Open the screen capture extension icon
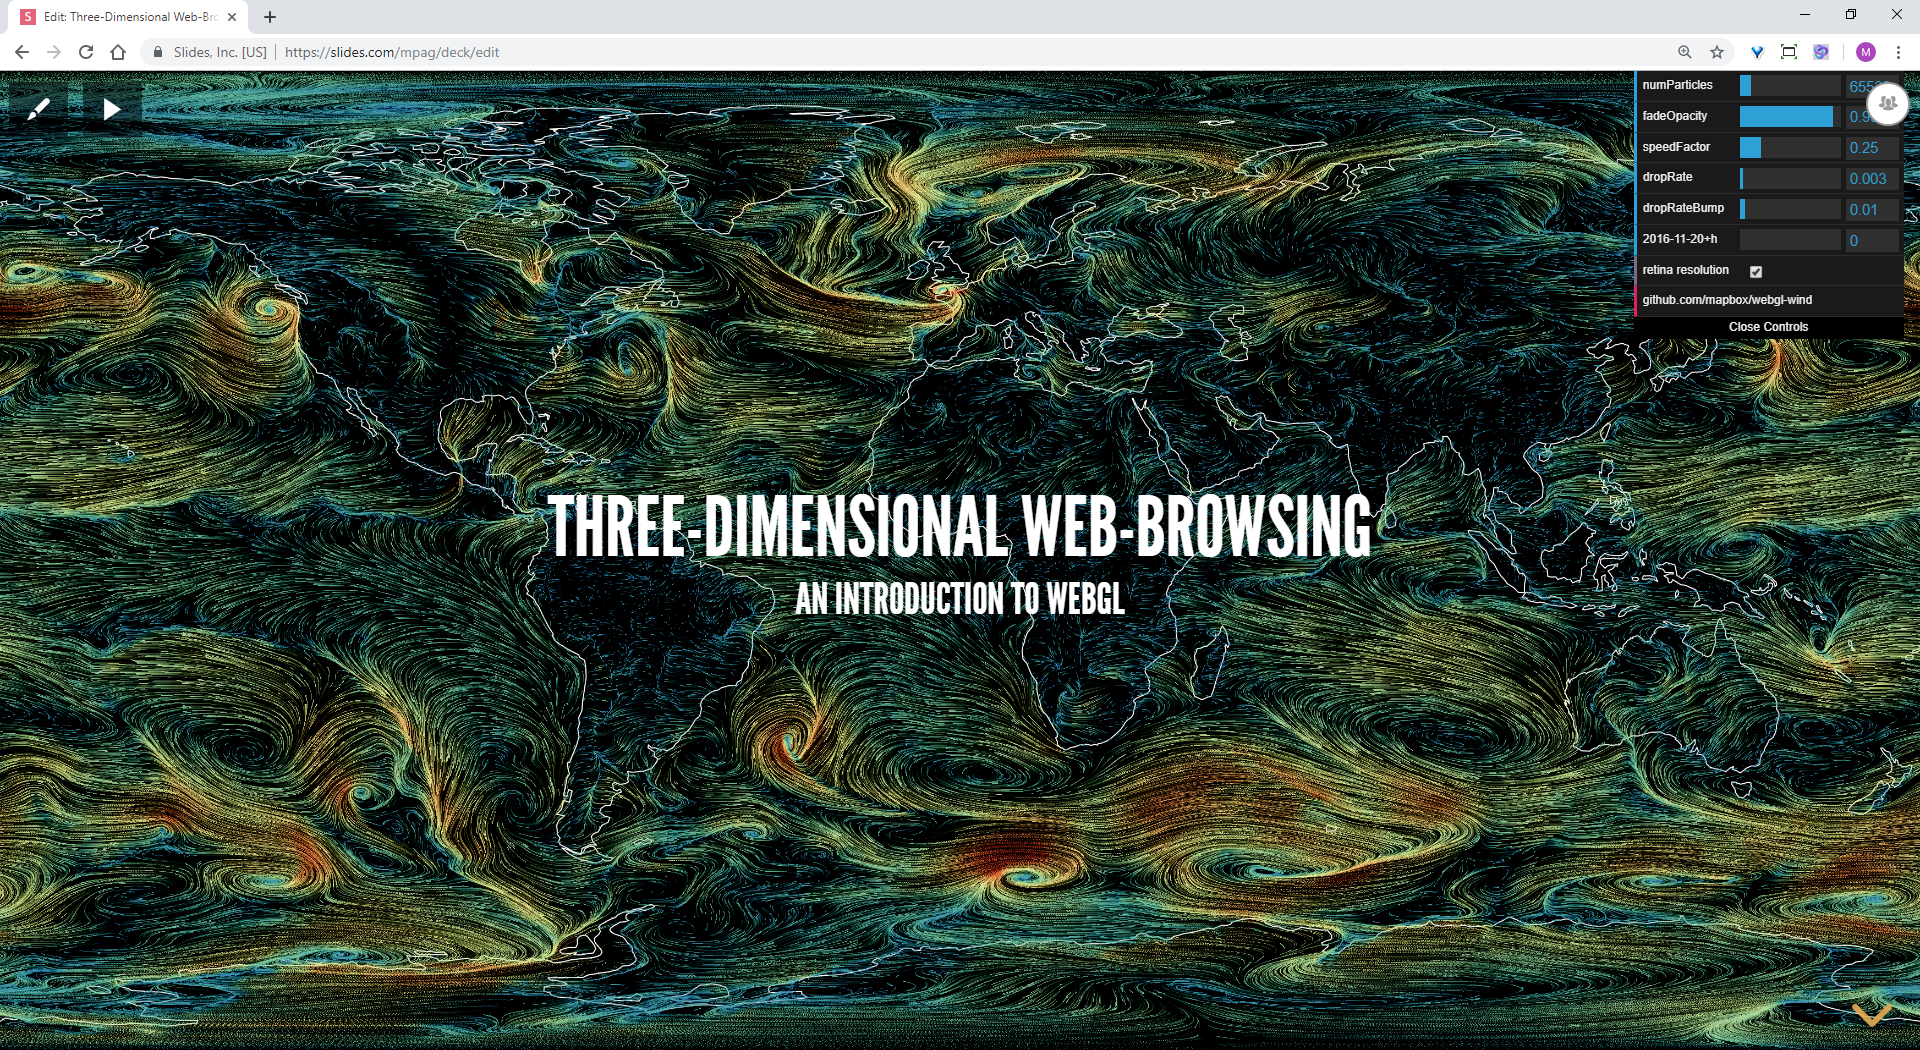Image resolution: width=1920 pixels, height=1050 pixels. point(1789,52)
